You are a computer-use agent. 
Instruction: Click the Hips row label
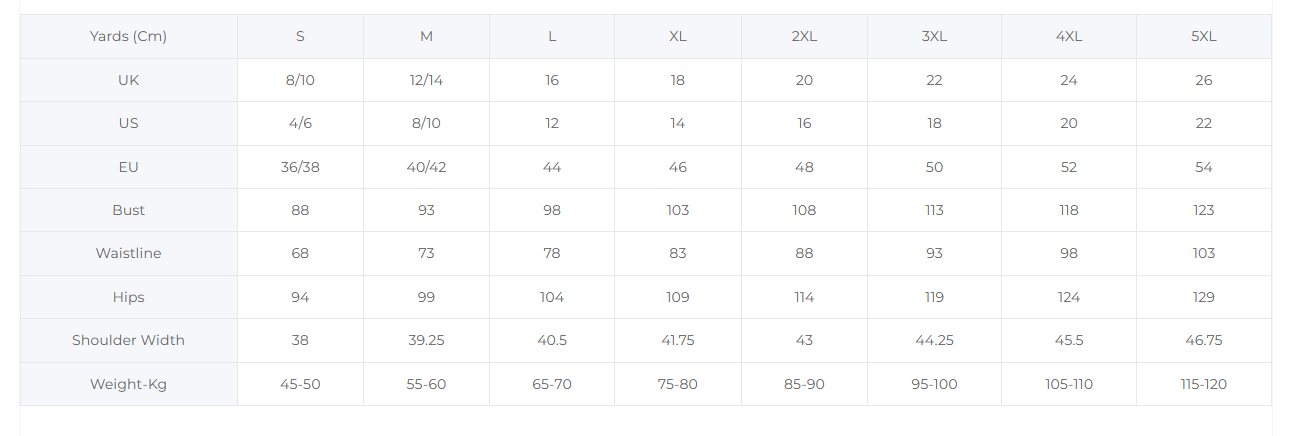tap(129, 297)
